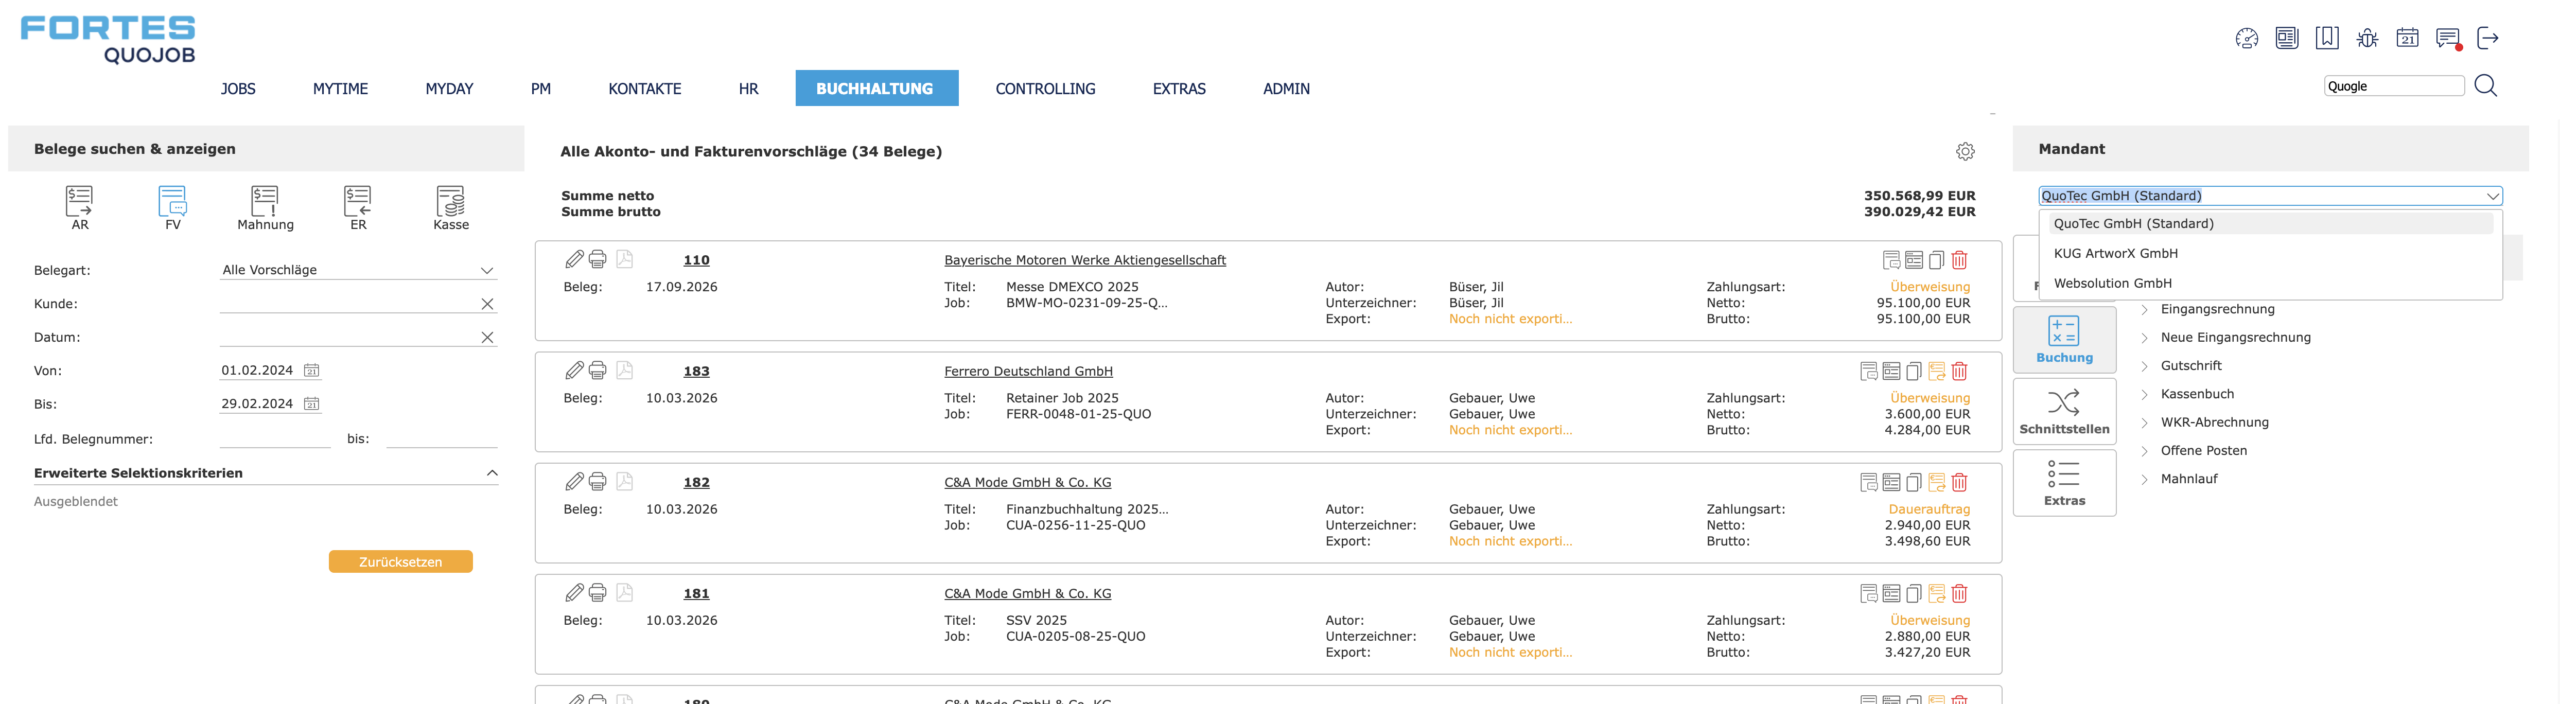2560x704 pixels.
Task: Open the CONTROLLING menu
Action: click(x=1045, y=89)
